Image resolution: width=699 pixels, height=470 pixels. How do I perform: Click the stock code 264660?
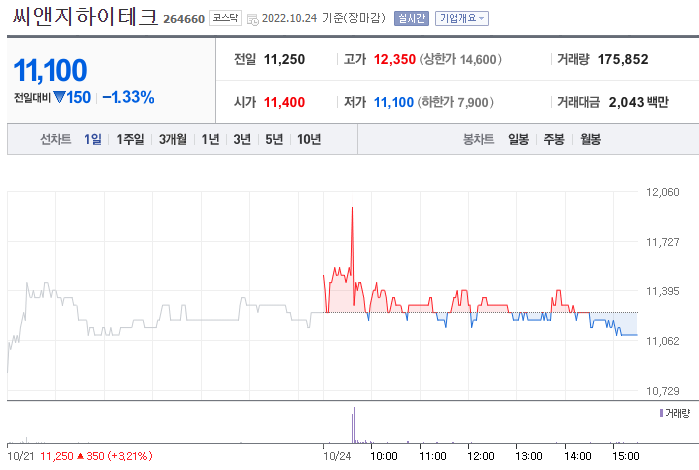coord(184,19)
